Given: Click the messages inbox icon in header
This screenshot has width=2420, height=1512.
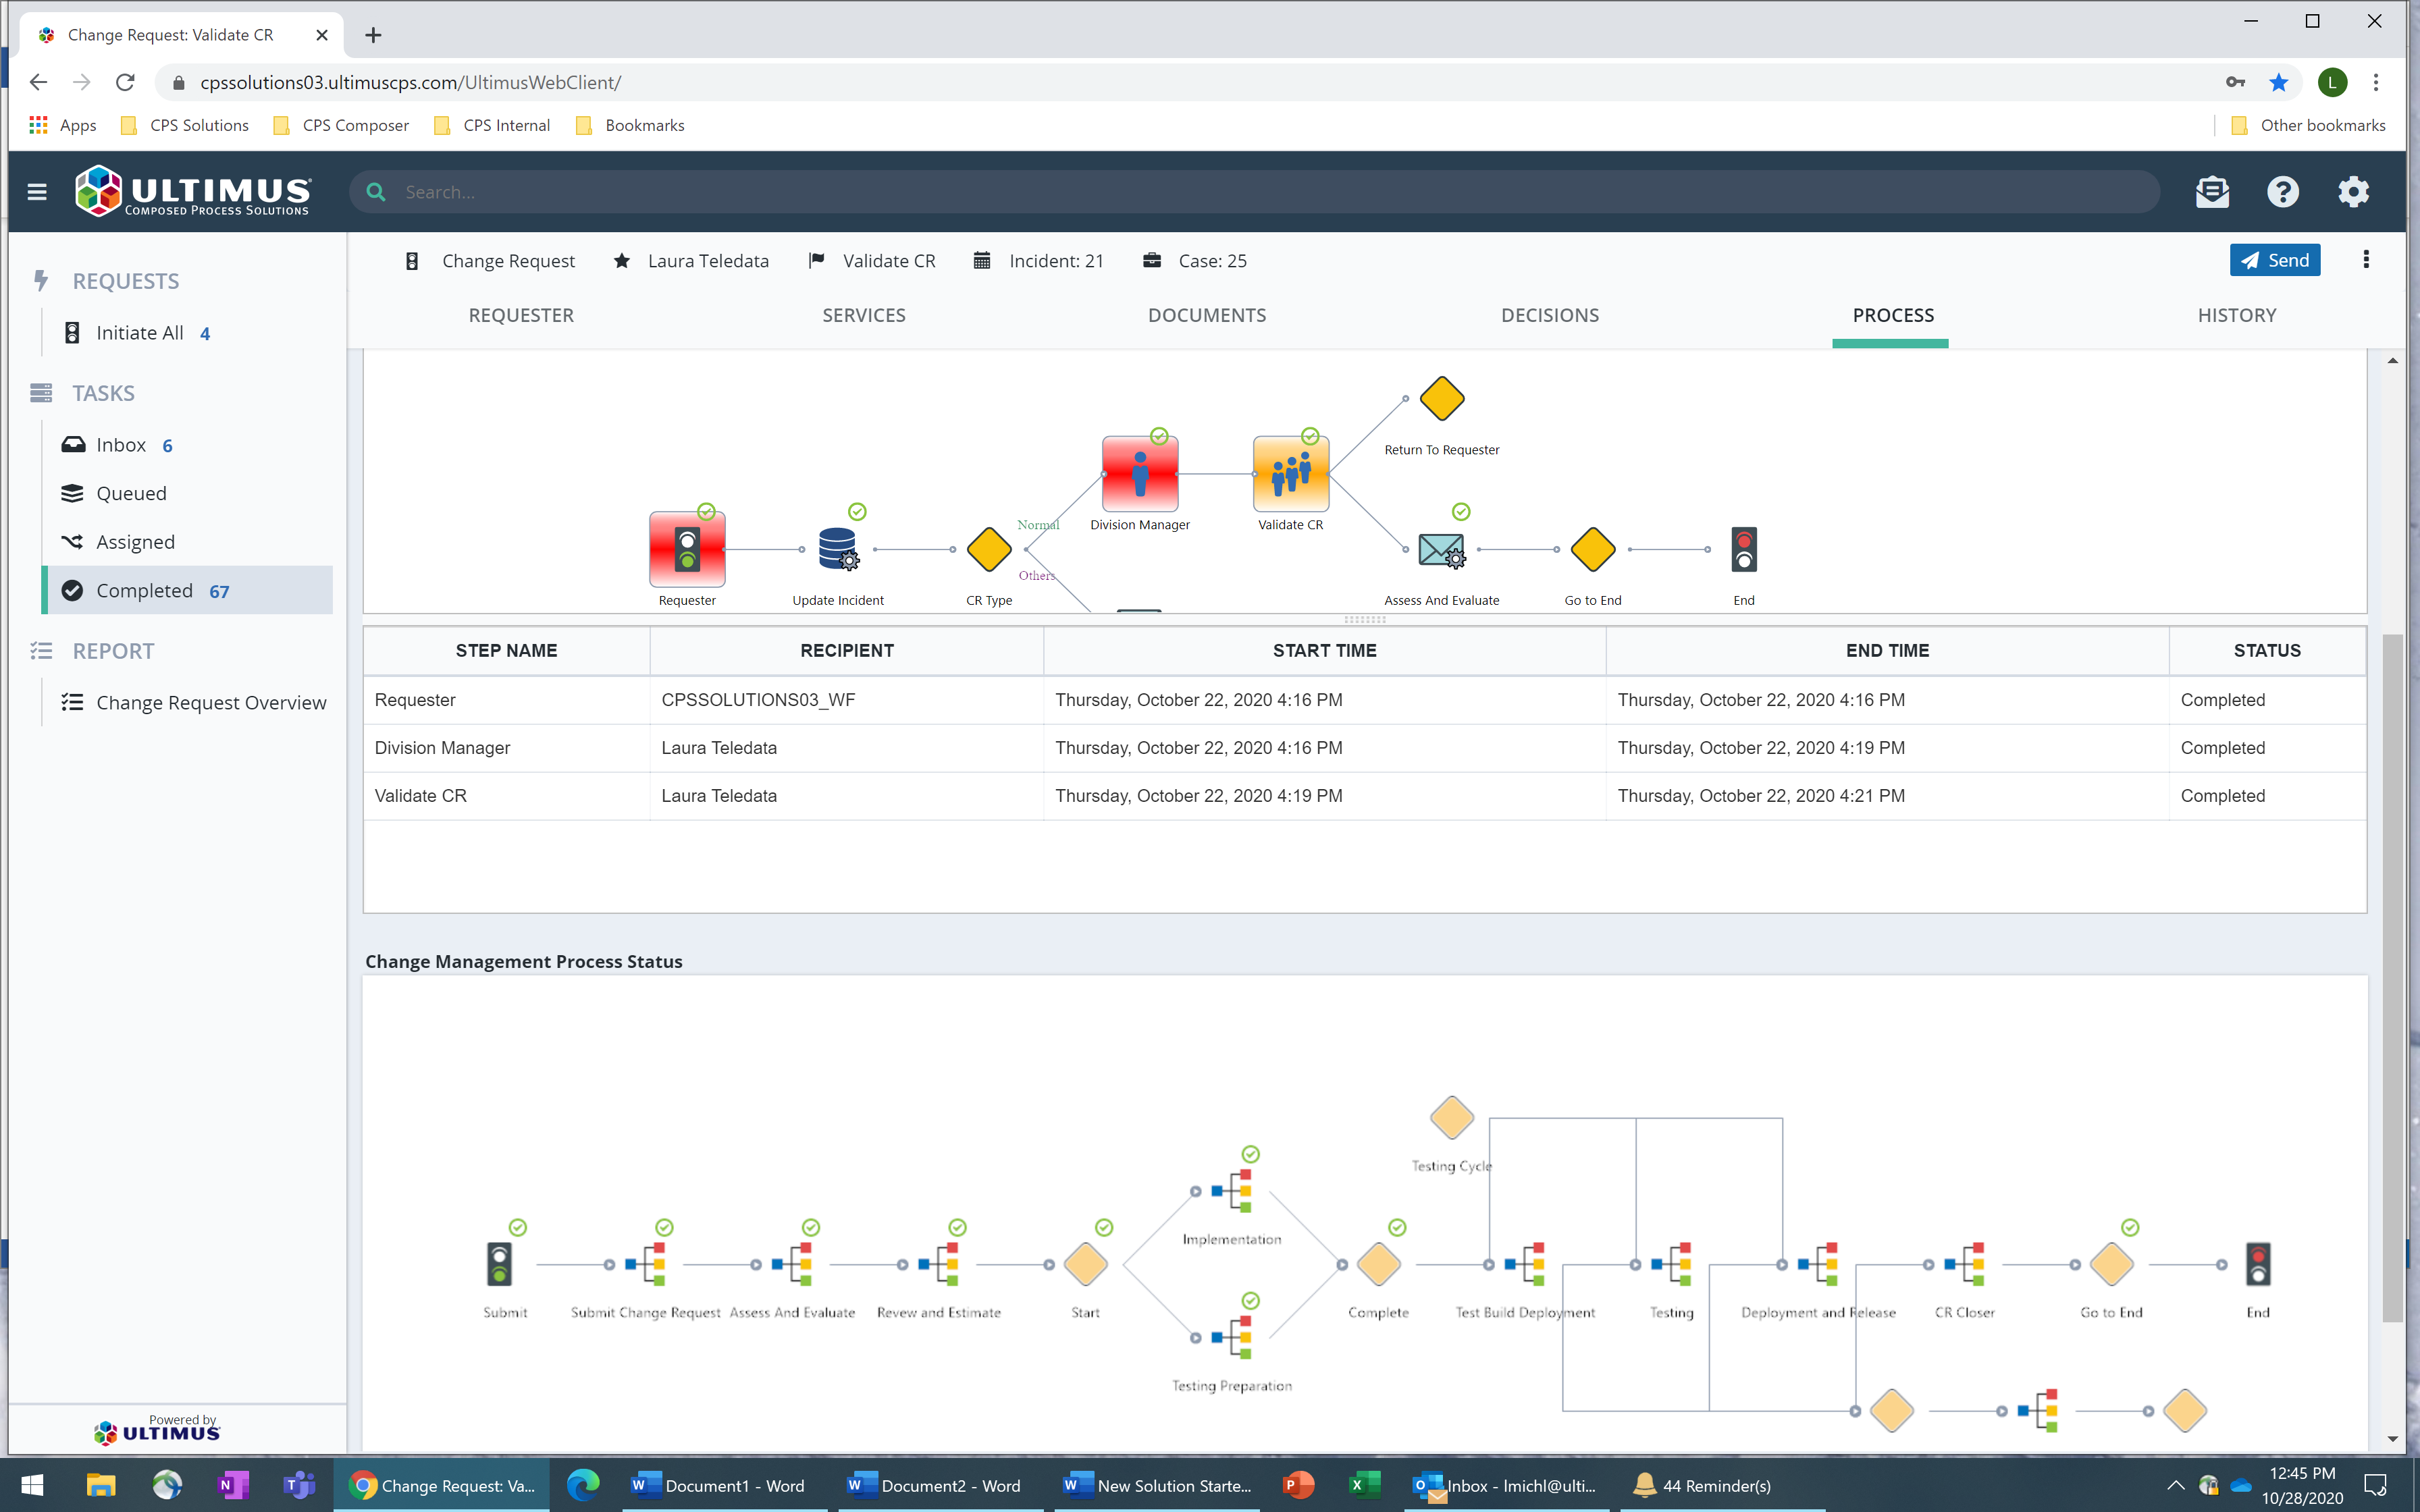Looking at the screenshot, I should (2212, 192).
